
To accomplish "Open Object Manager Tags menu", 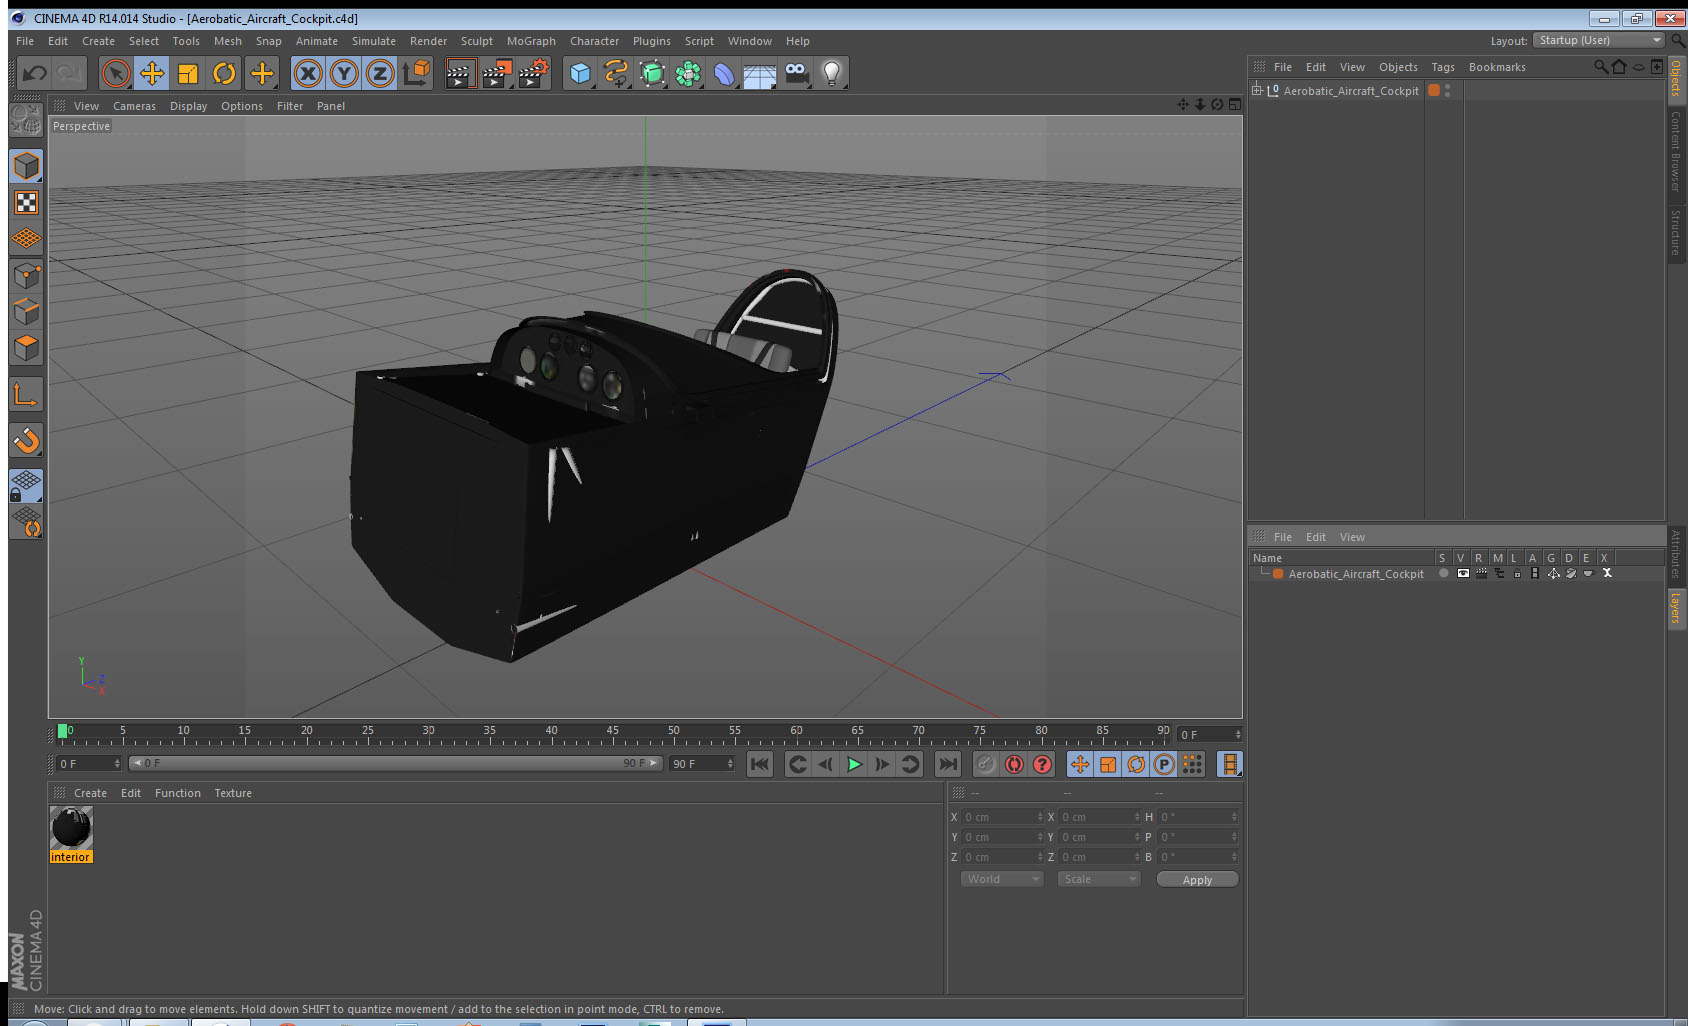I will coord(1442,67).
